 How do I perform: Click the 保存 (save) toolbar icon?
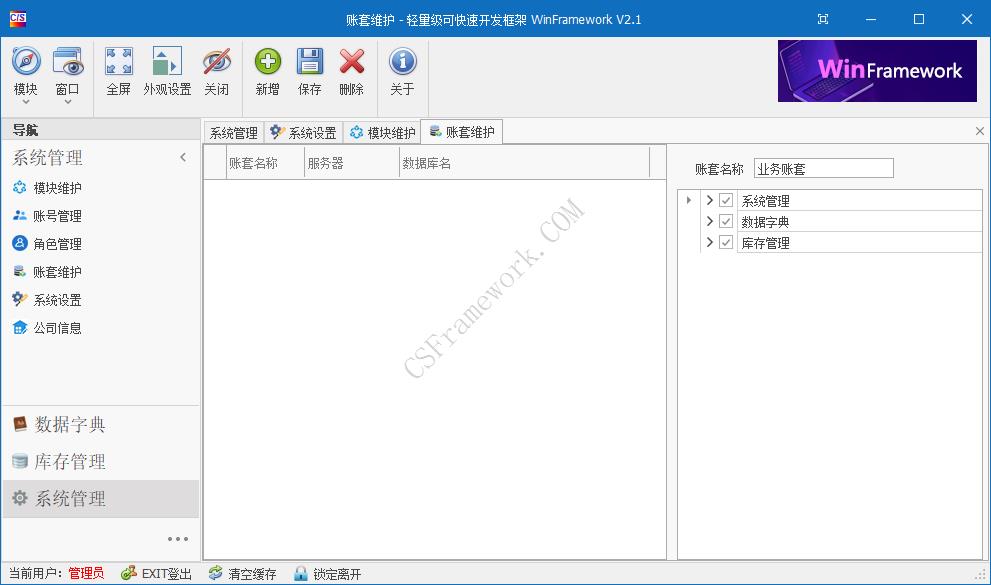[310, 70]
